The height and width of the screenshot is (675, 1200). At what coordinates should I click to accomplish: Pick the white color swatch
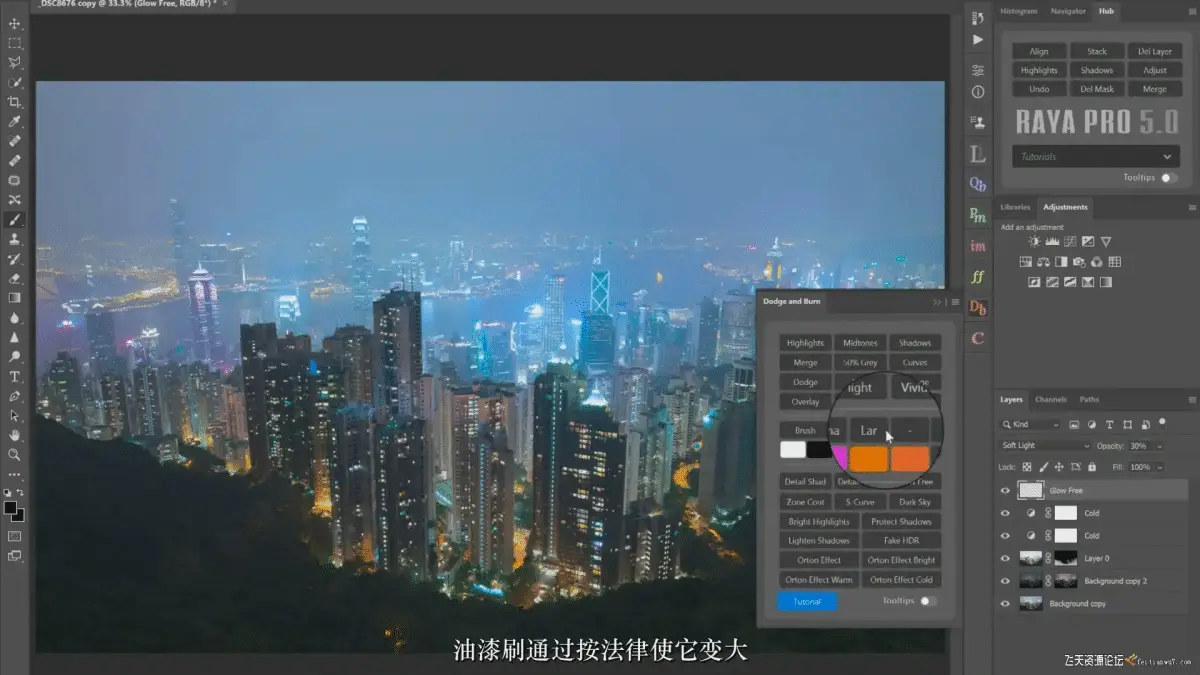[793, 450]
